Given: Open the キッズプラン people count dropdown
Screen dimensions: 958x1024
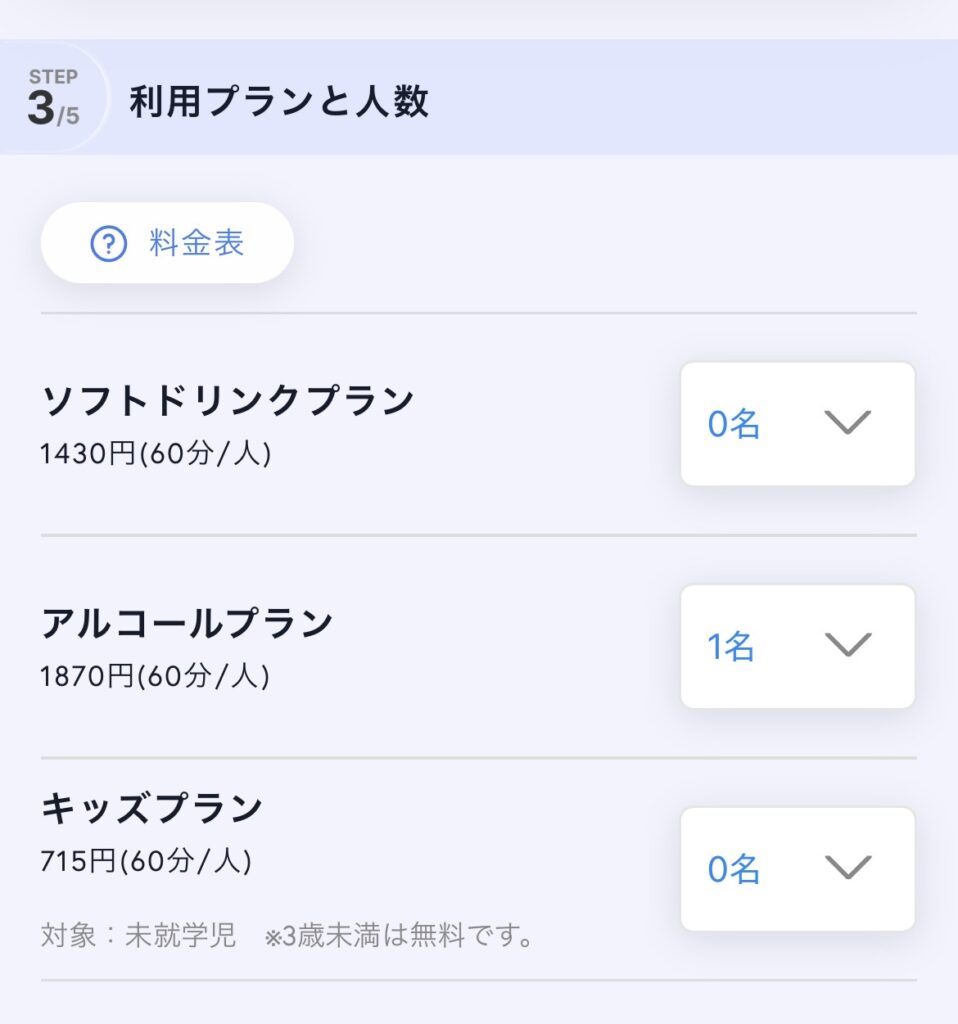Looking at the screenshot, I should coord(797,869).
